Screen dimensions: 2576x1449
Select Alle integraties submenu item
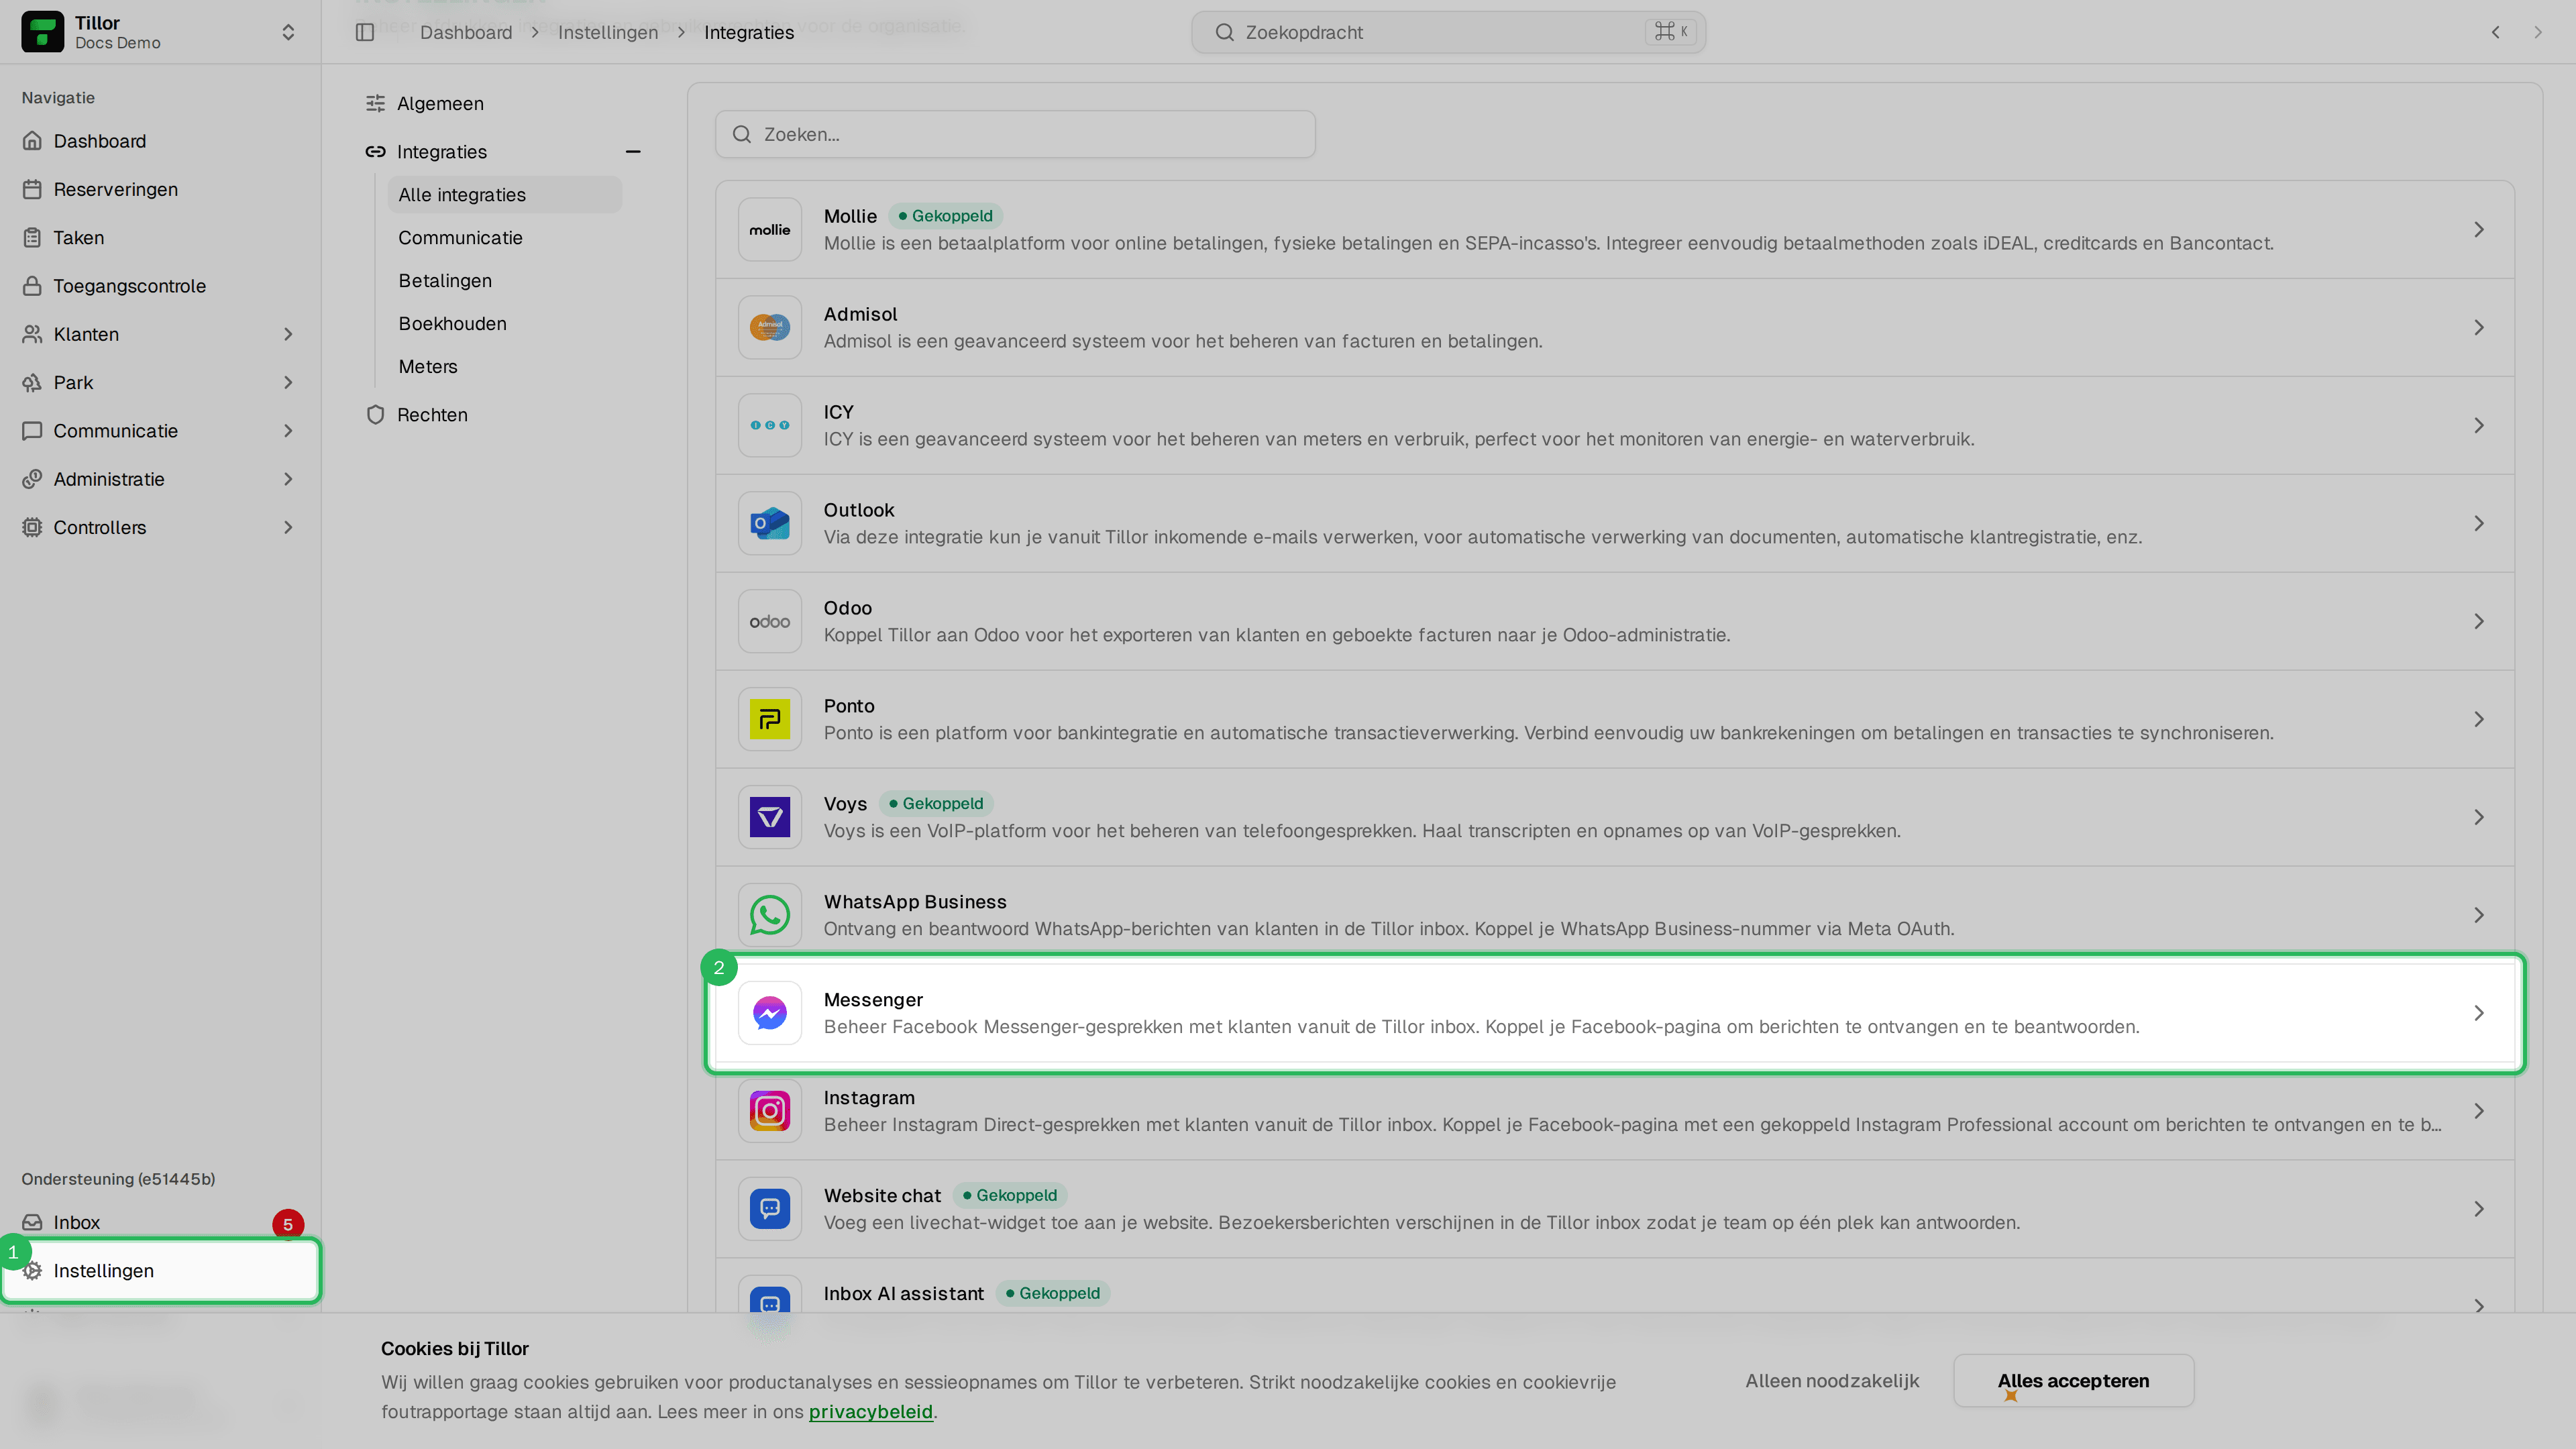[504, 194]
